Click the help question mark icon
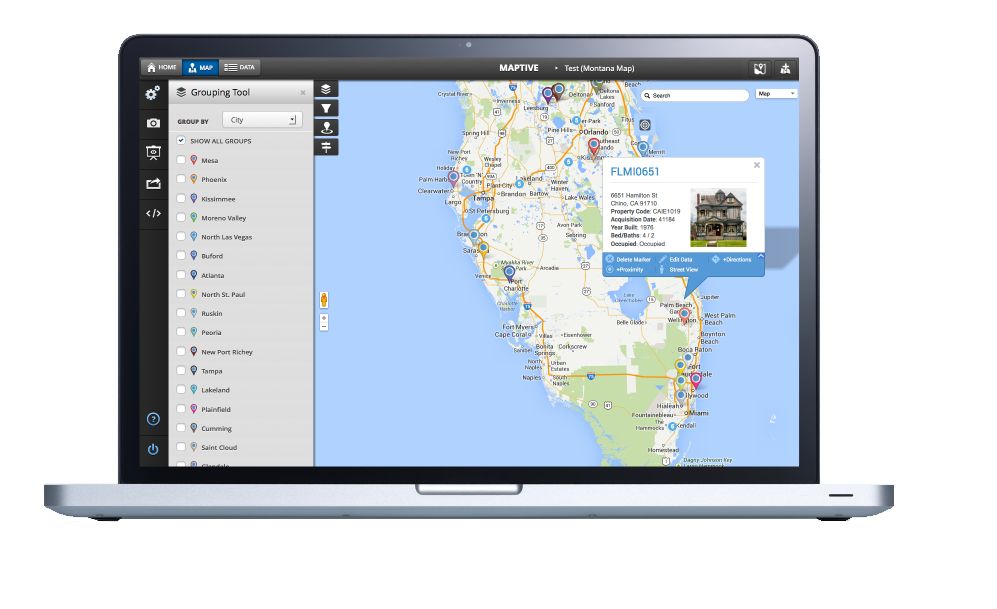Image resolution: width=997 pixels, height=609 pixels. [x=152, y=420]
